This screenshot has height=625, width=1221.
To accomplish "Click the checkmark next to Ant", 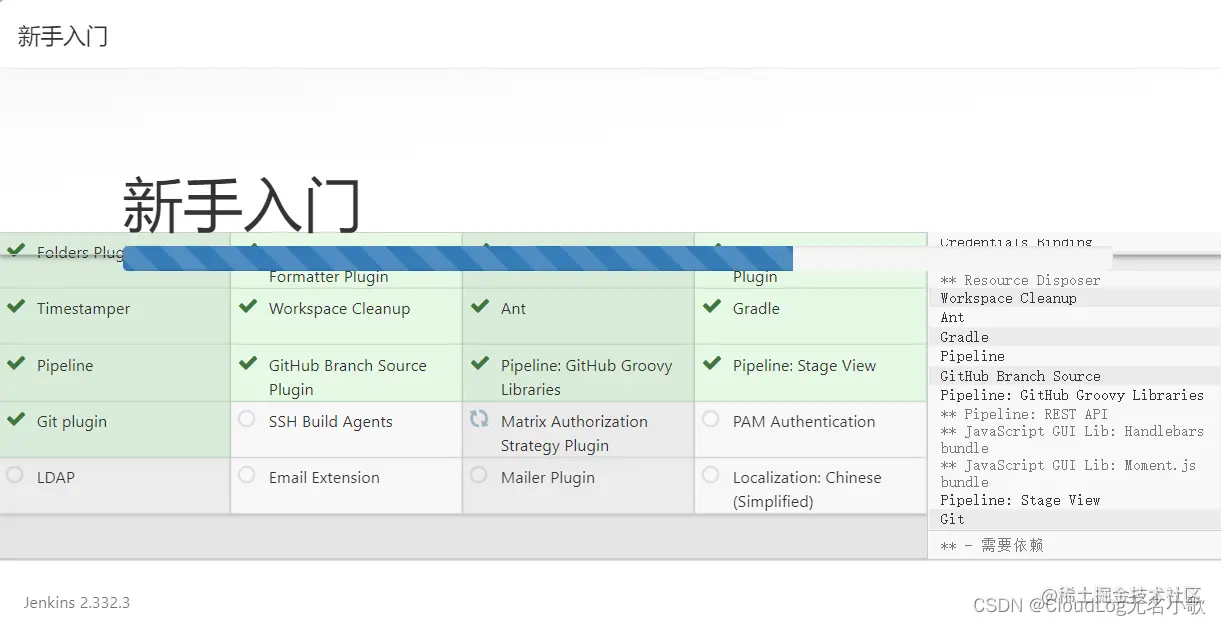I will pyautogui.click(x=479, y=306).
